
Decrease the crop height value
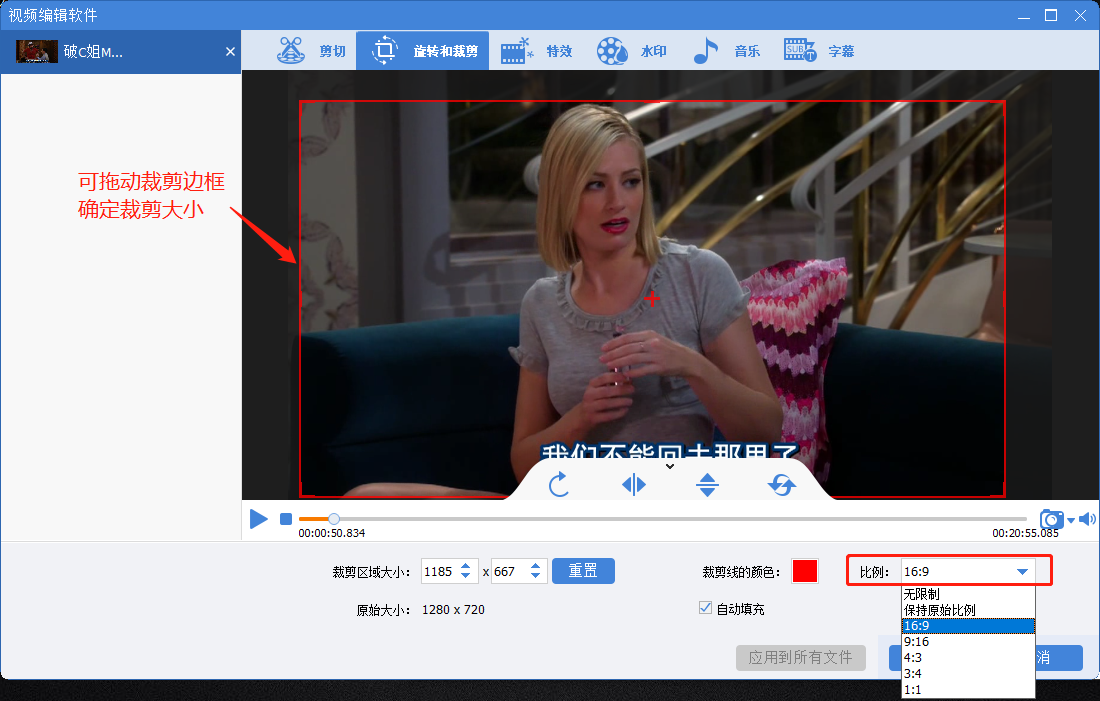(x=535, y=576)
